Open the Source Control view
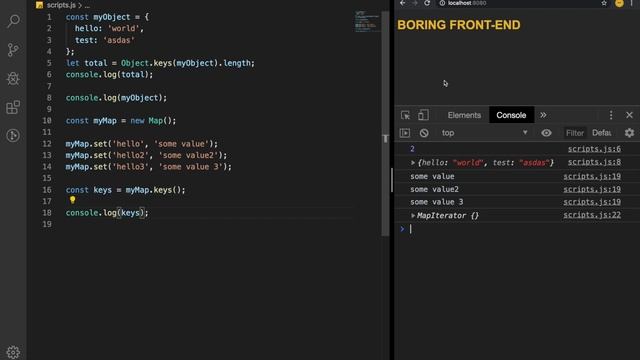640x360 pixels. coord(13,49)
